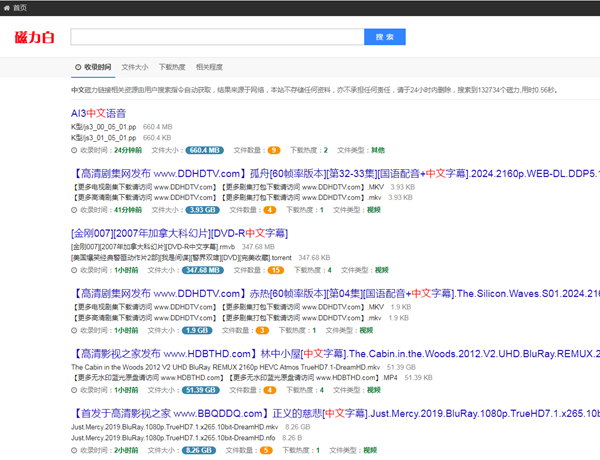Click the 其他 file type label
Viewport: 600px width, 460px height.
[x=378, y=150]
